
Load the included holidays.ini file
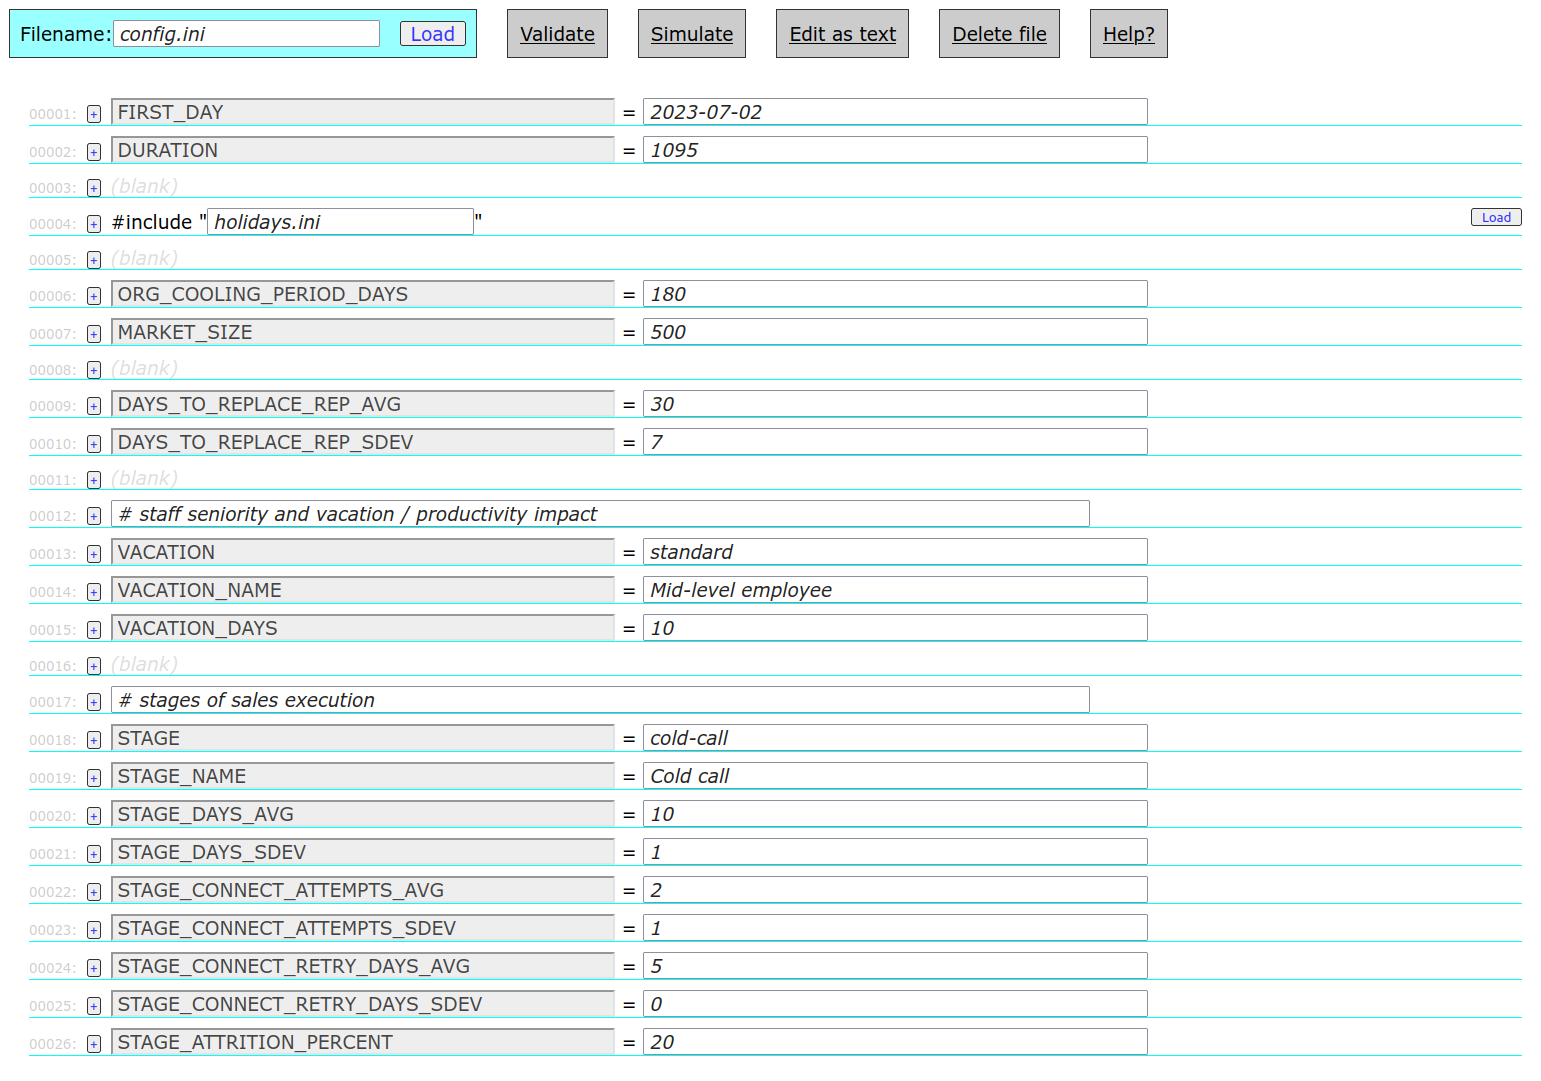coord(1496,217)
